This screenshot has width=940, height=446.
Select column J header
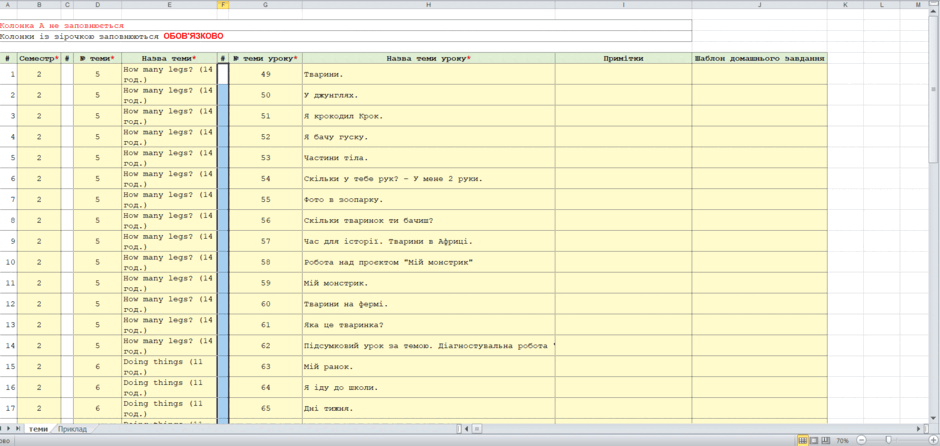pyautogui.click(x=760, y=4)
